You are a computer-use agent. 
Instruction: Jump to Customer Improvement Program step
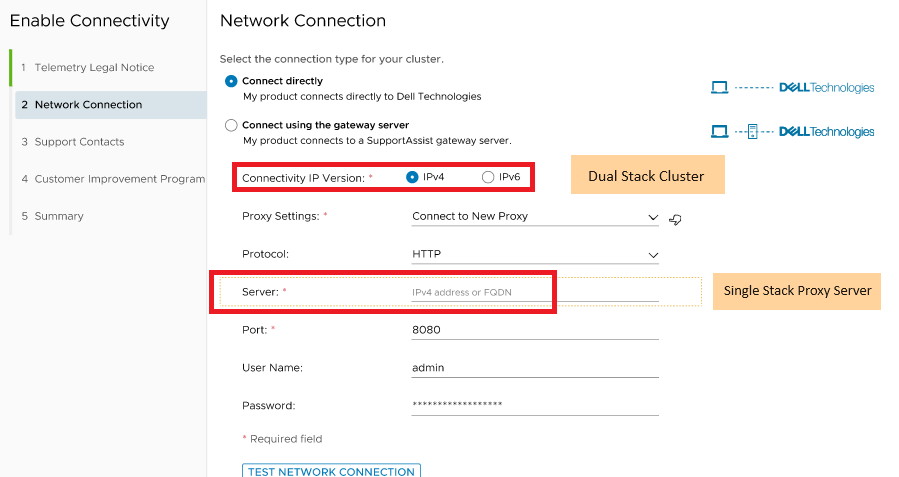[119, 179]
